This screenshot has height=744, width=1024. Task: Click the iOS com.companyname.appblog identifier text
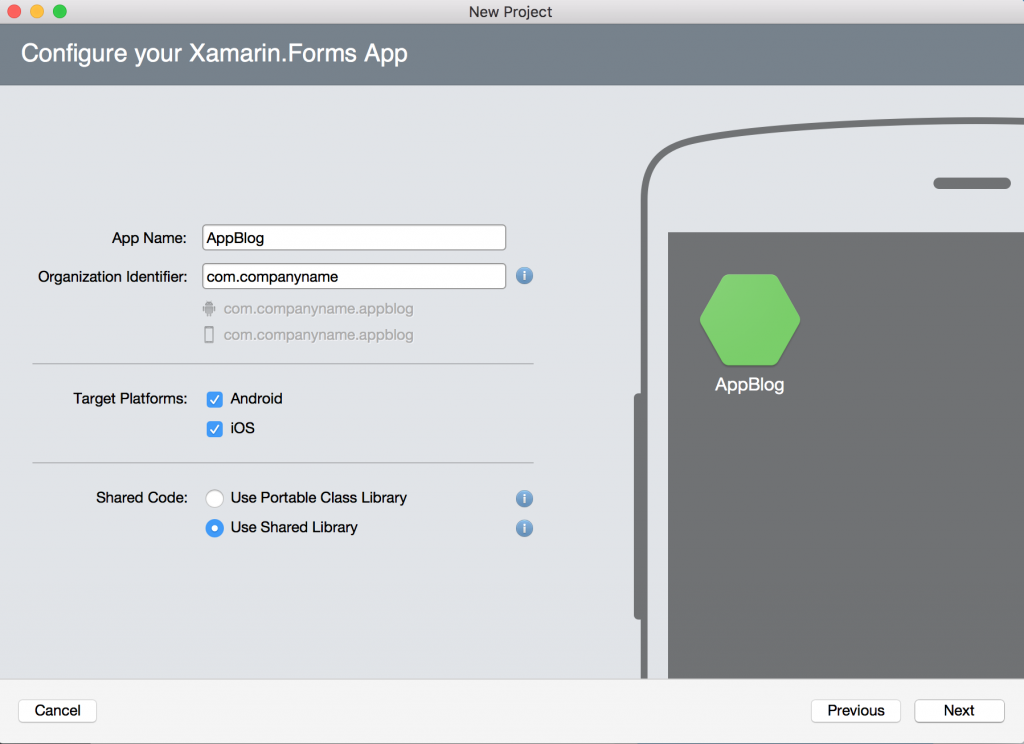pos(318,334)
